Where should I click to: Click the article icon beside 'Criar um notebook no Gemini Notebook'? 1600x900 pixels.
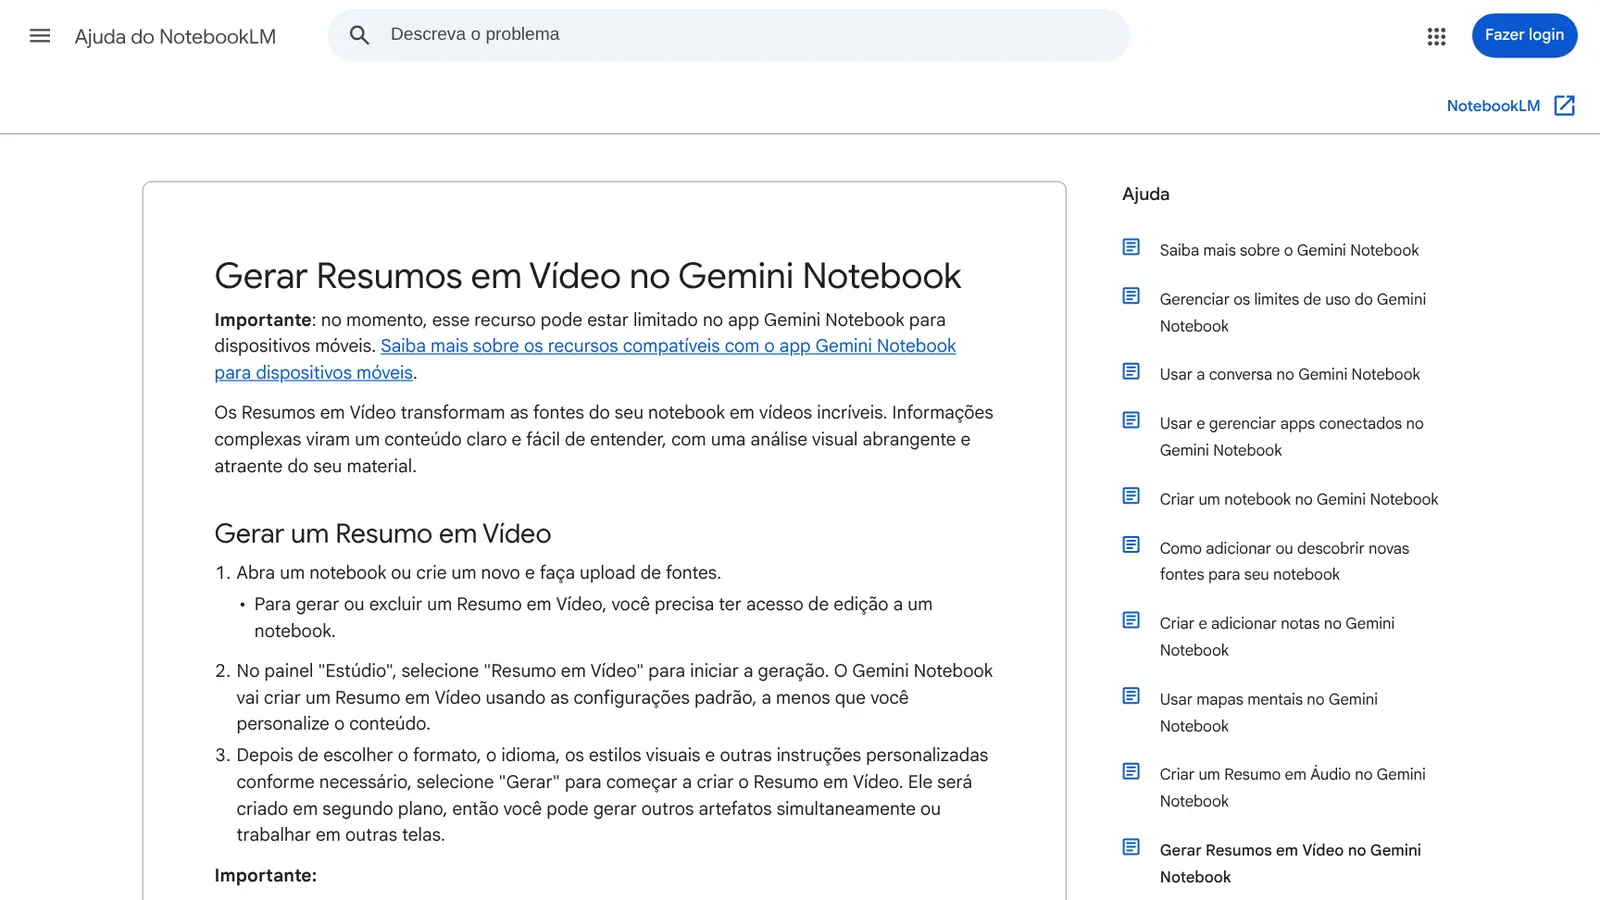click(1131, 496)
